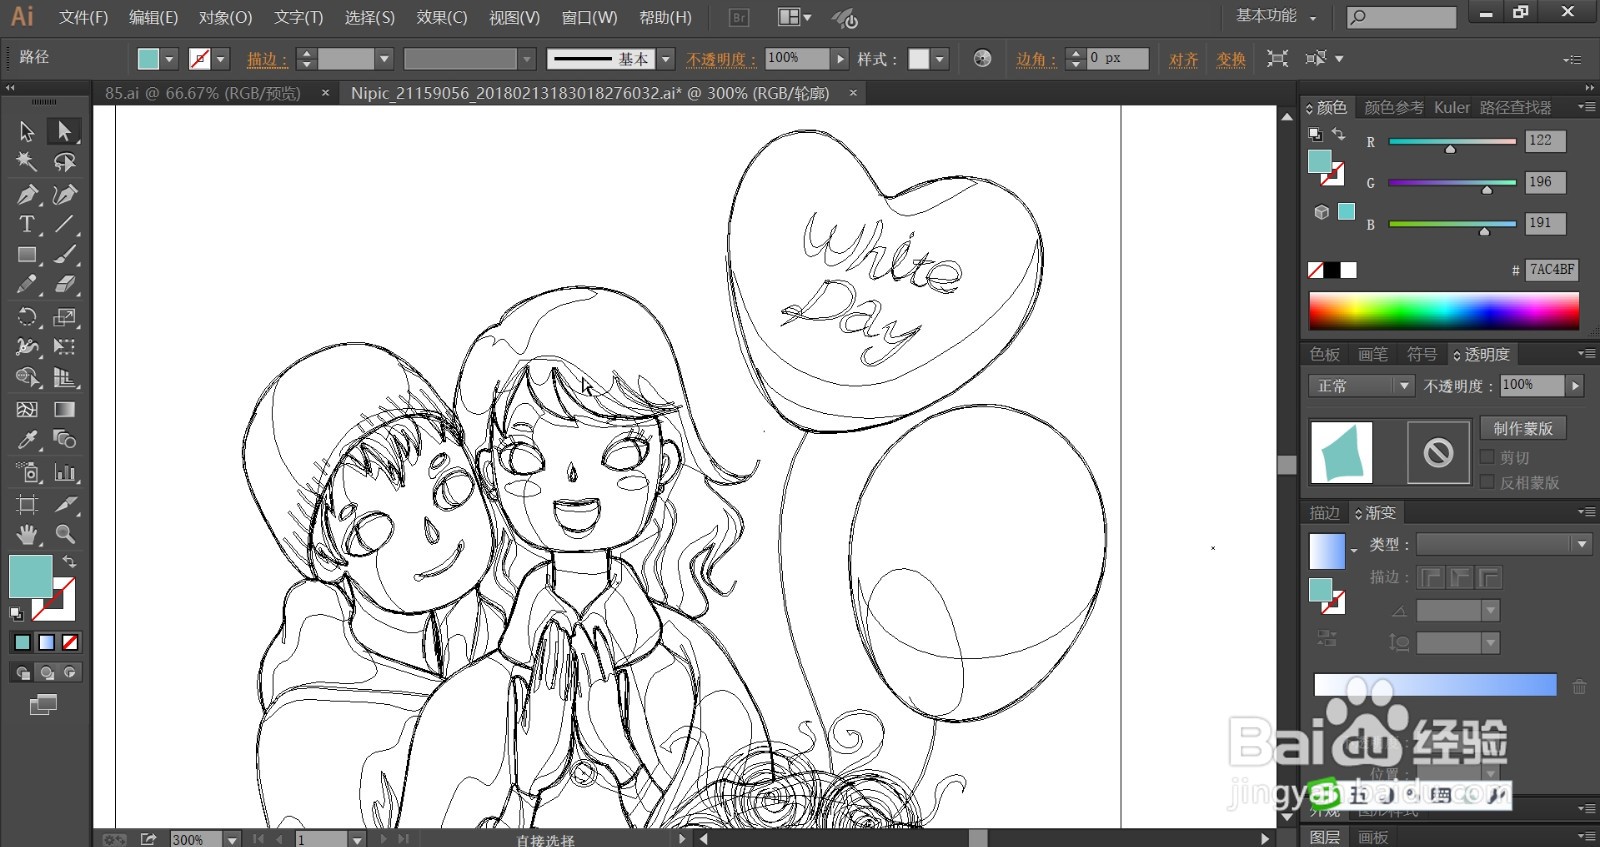1600x847 pixels.
Task: Open the 文件(F) menu
Action: pyautogui.click(x=83, y=17)
